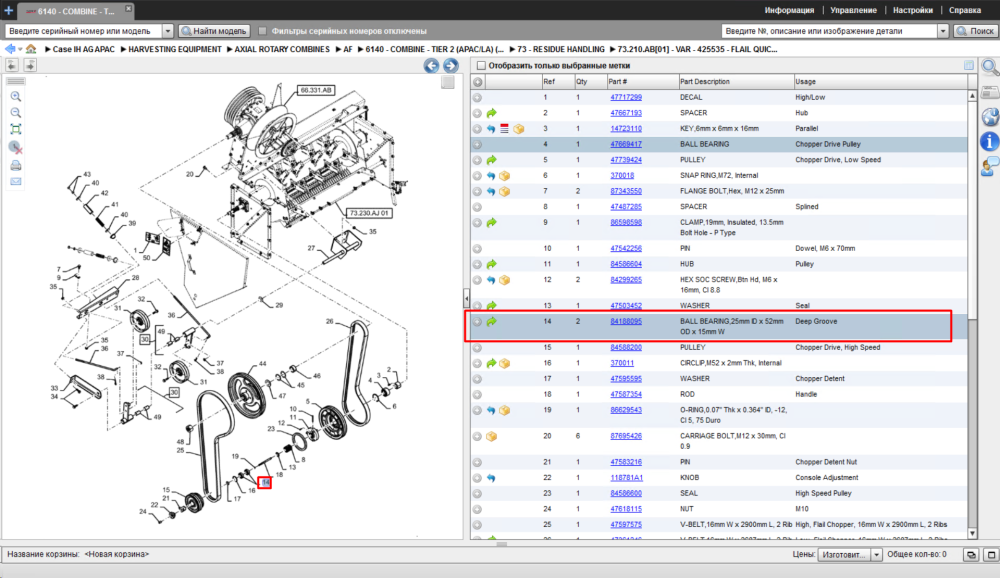Click the package icon on CARRIAGE BOLT row 20
Viewport: 1000px width, 578px height.
(492, 437)
